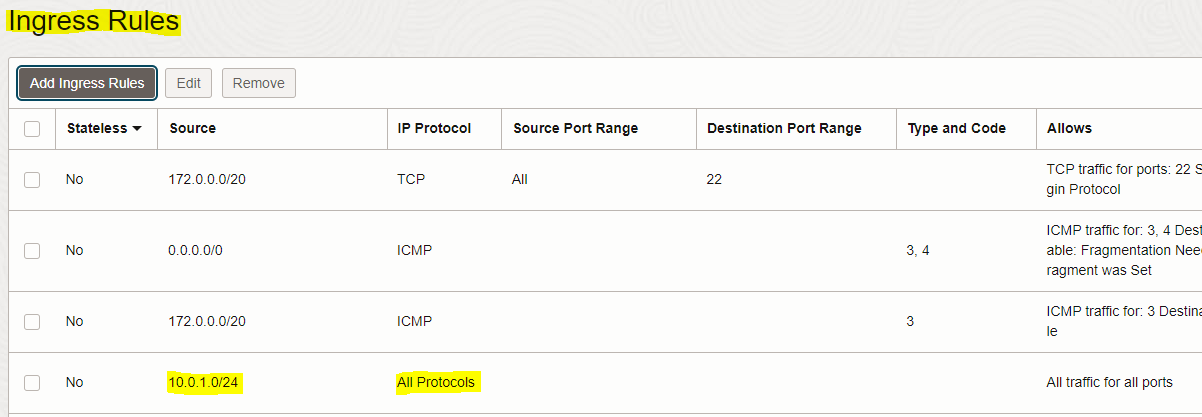Click the 172.0.0.0/20 source in TCP row
This screenshot has height=417, width=1202.
[207, 180]
